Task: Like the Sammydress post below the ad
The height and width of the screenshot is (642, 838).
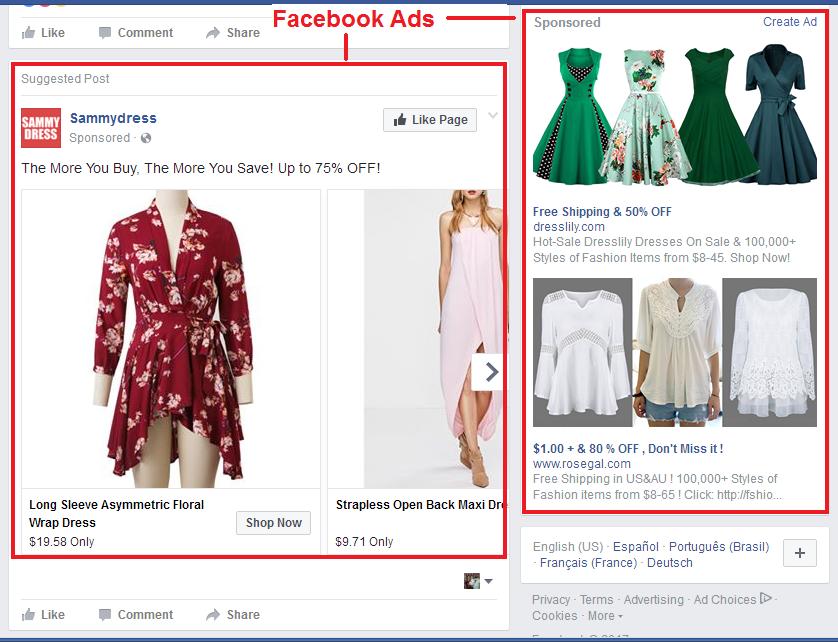Action: 43,615
